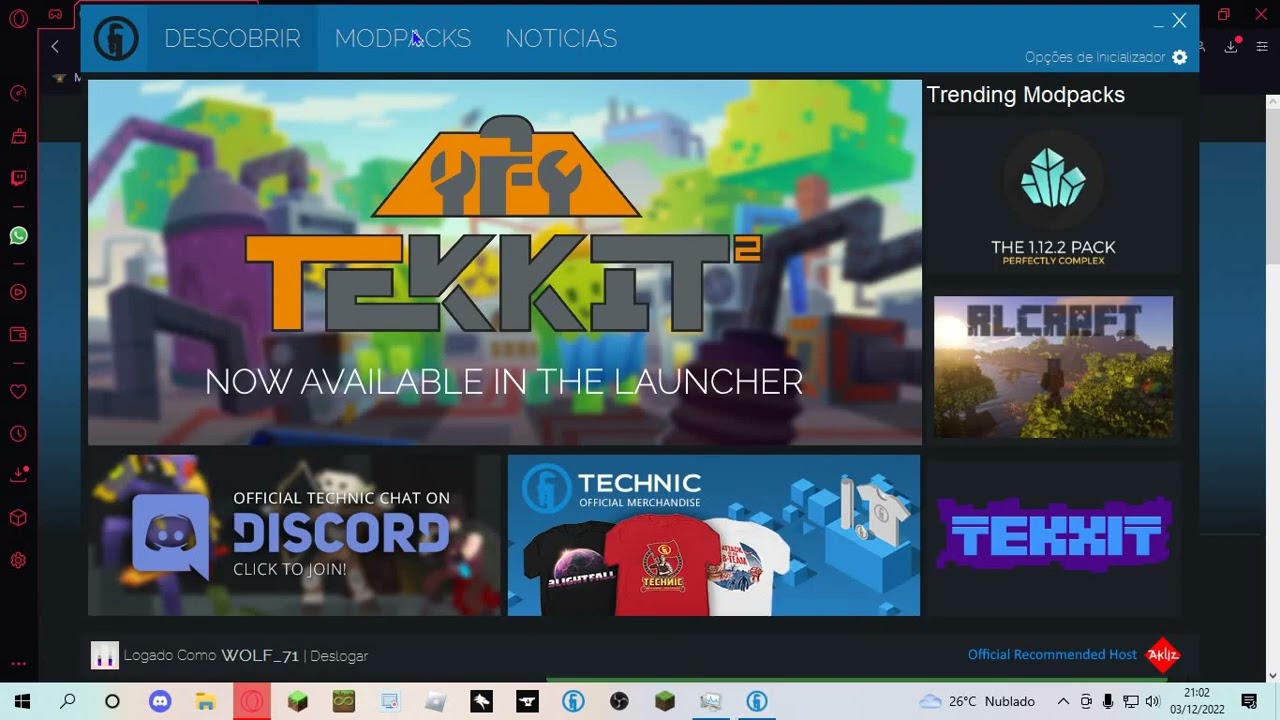Switch to the NOTICIAS tab
Image resolution: width=1280 pixels, height=720 pixels.
(x=561, y=38)
